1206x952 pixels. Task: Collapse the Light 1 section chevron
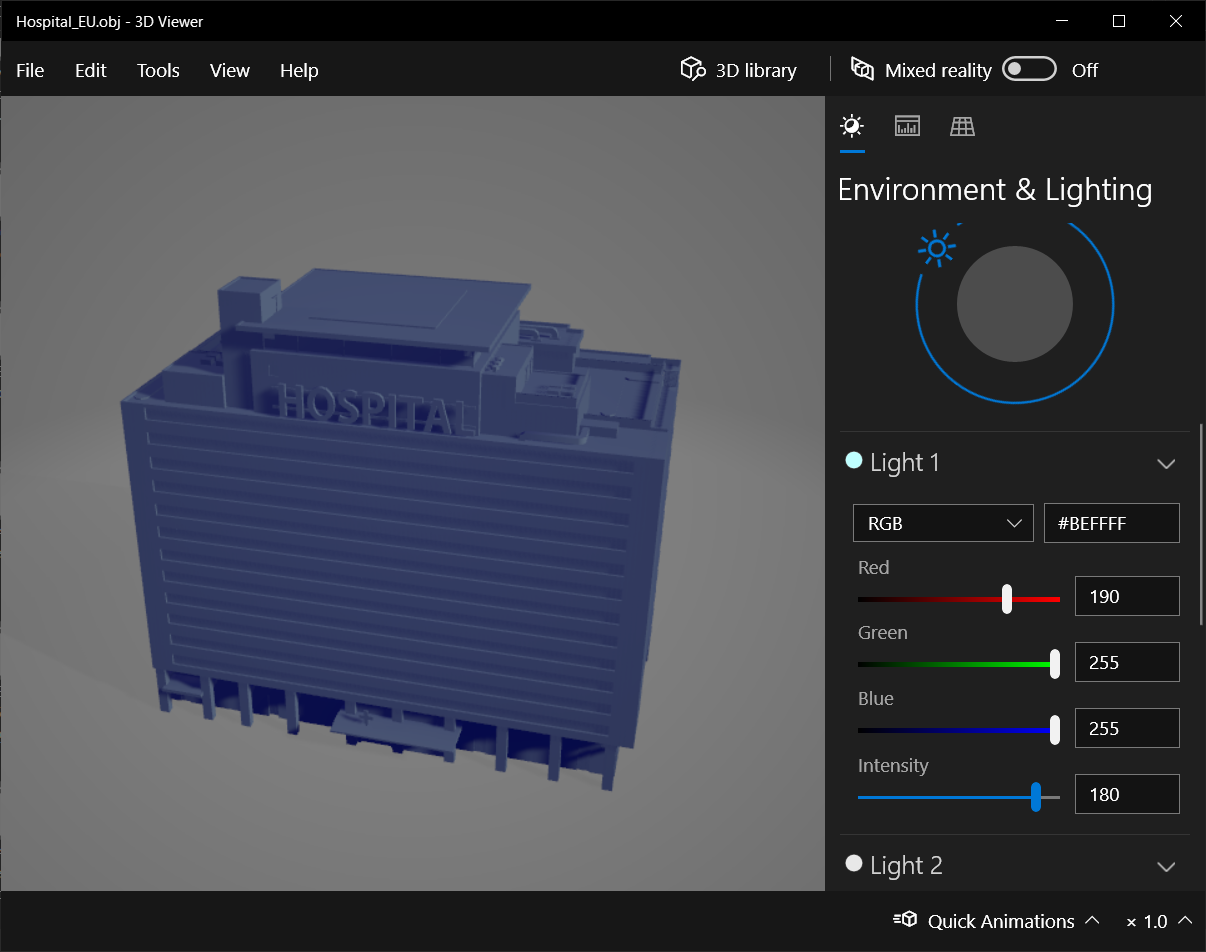[1165, 464]
